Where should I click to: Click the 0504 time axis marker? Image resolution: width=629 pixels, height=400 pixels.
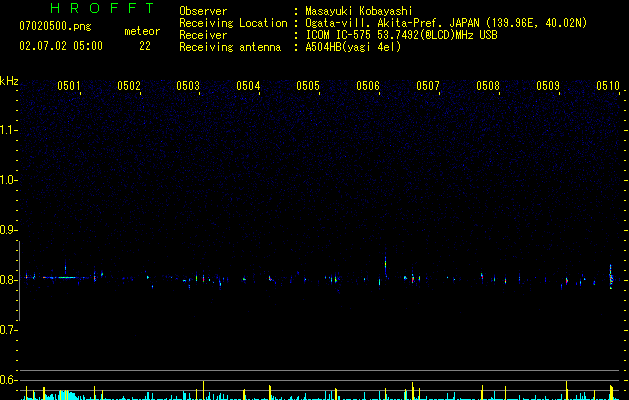coord(248,86)
